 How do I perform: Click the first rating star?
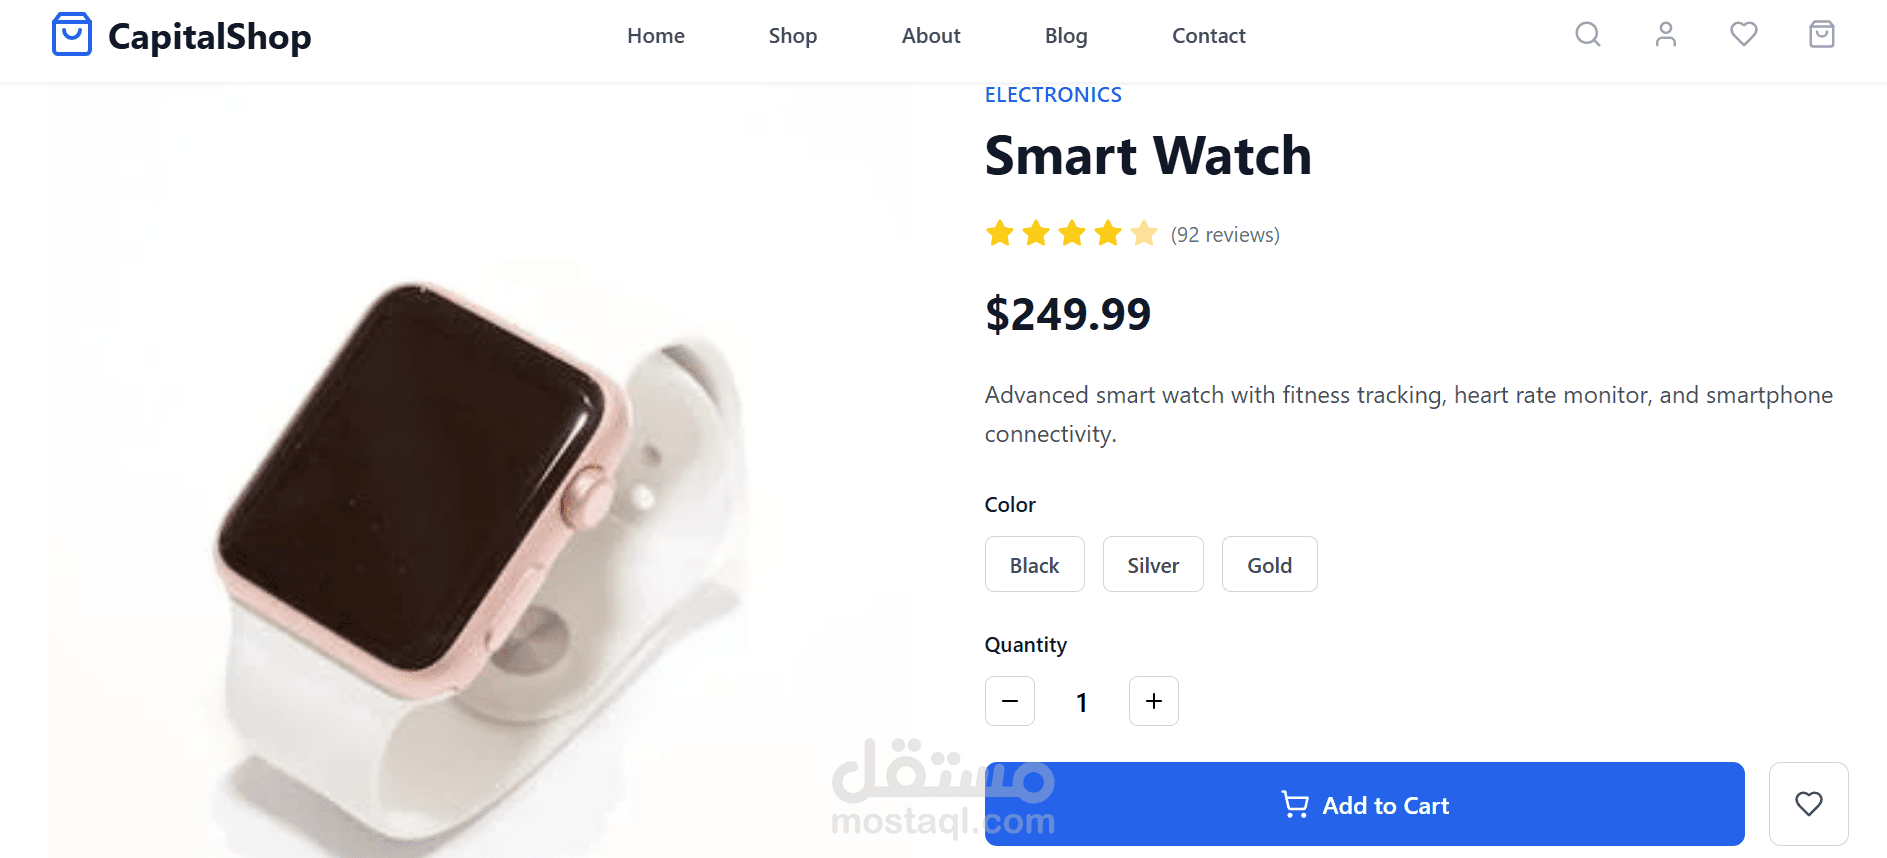tap(1000, 234)
